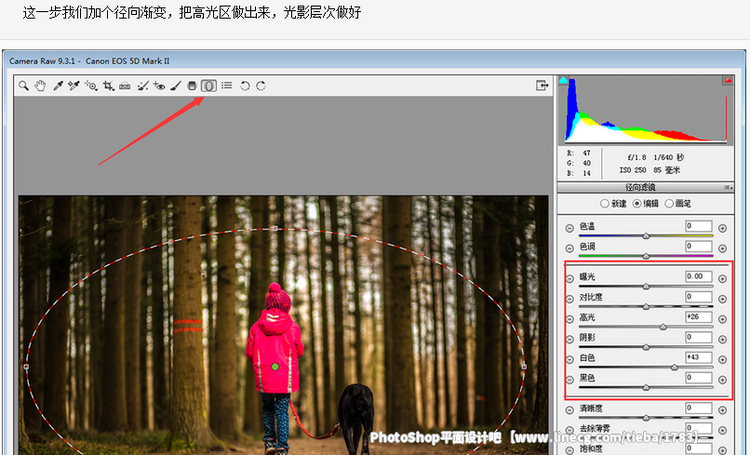Viewport: 750px width, 455px height.
Task: Decrease 对比度 with minus icon
Action: 569,299
